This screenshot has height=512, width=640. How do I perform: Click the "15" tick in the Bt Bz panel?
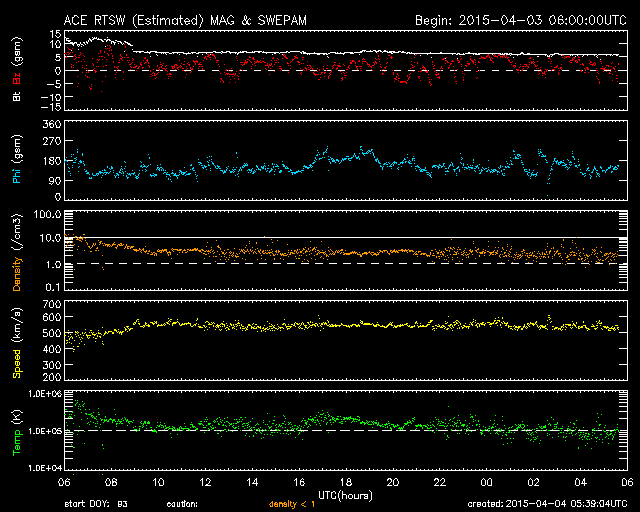pyautogui.click(x=56, y=34)
